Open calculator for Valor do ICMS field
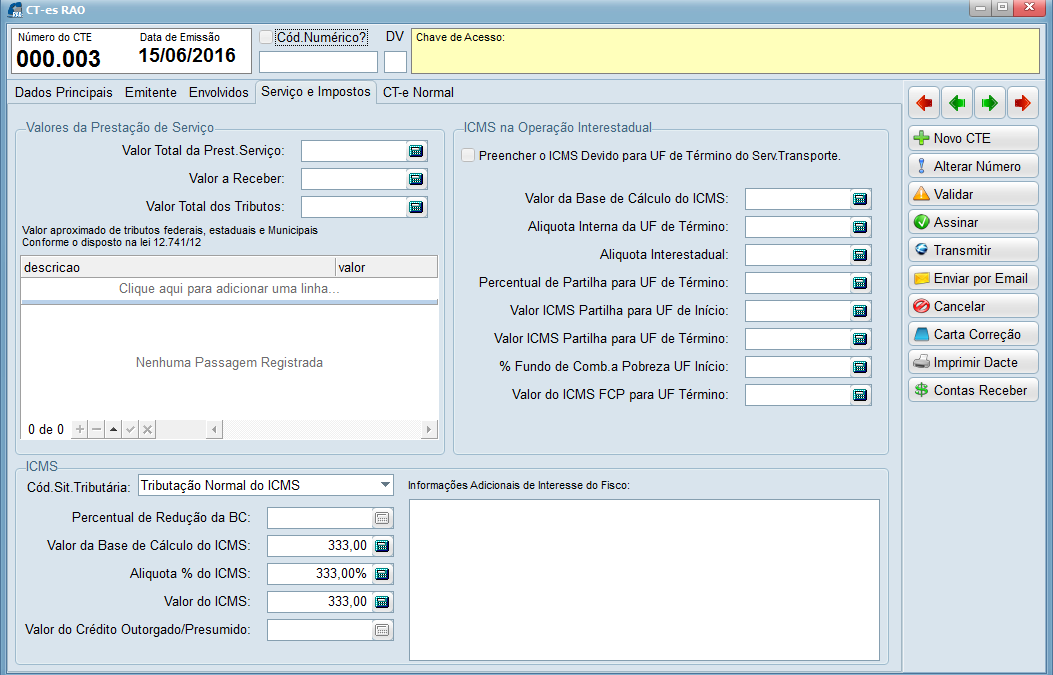This screenshot has width=1053, height=675. [x=382, y=602]
